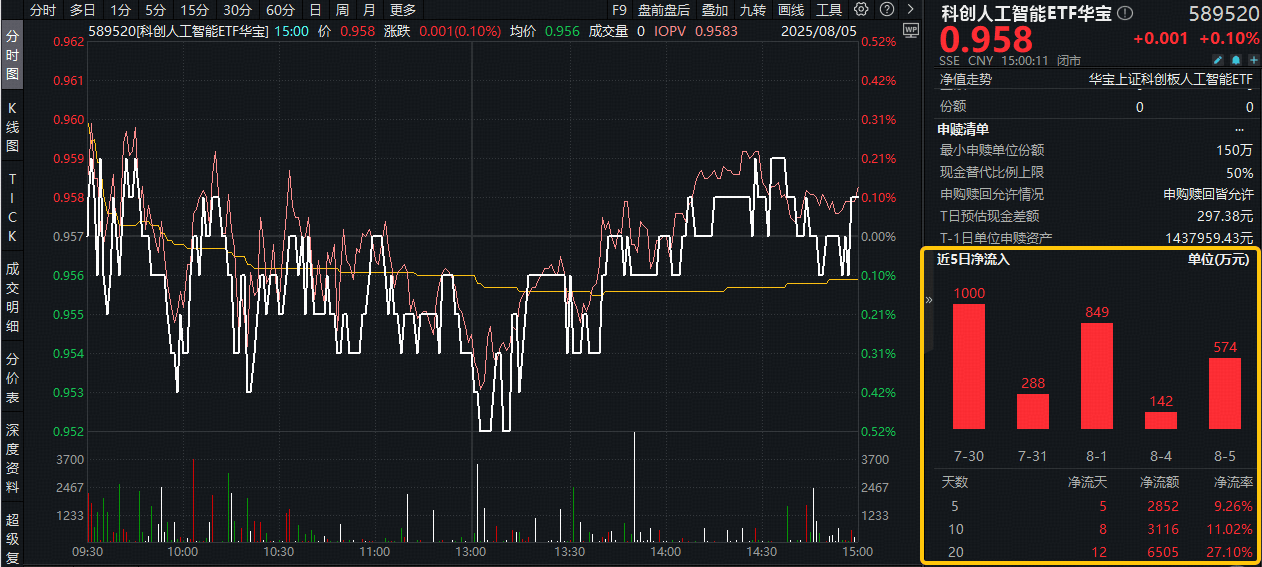Switch to the 5分 period tab
1262x567 pixels.
[x=155, y=10]
